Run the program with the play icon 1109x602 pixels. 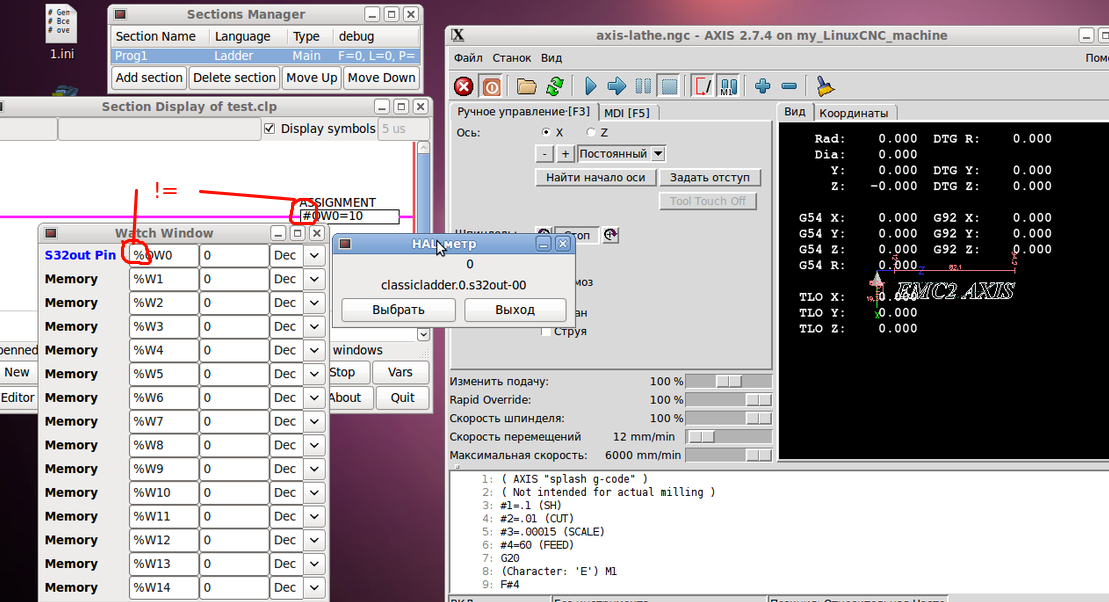point(591,86)
